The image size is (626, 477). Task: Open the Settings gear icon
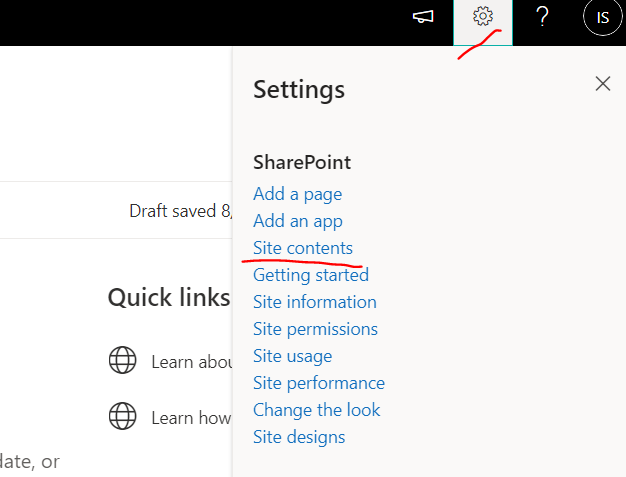(483, 17)
